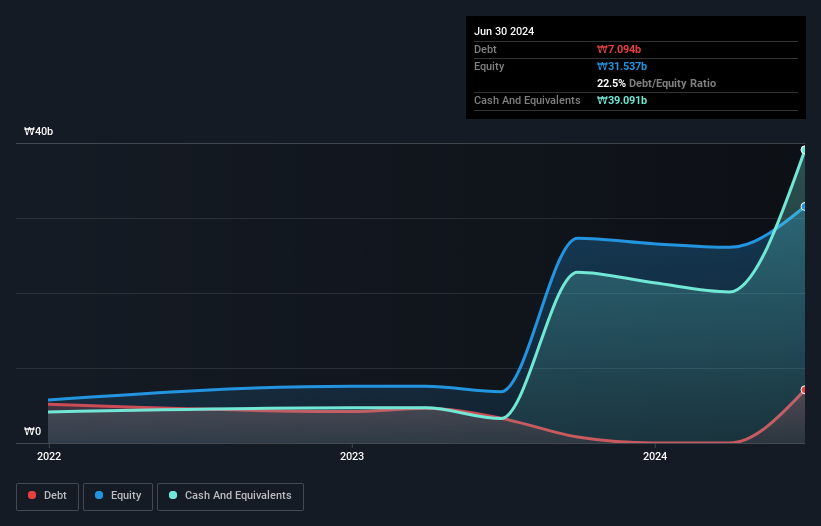Click the red Debt legend dot
This screenshot has height=526, width=821.
32,495
